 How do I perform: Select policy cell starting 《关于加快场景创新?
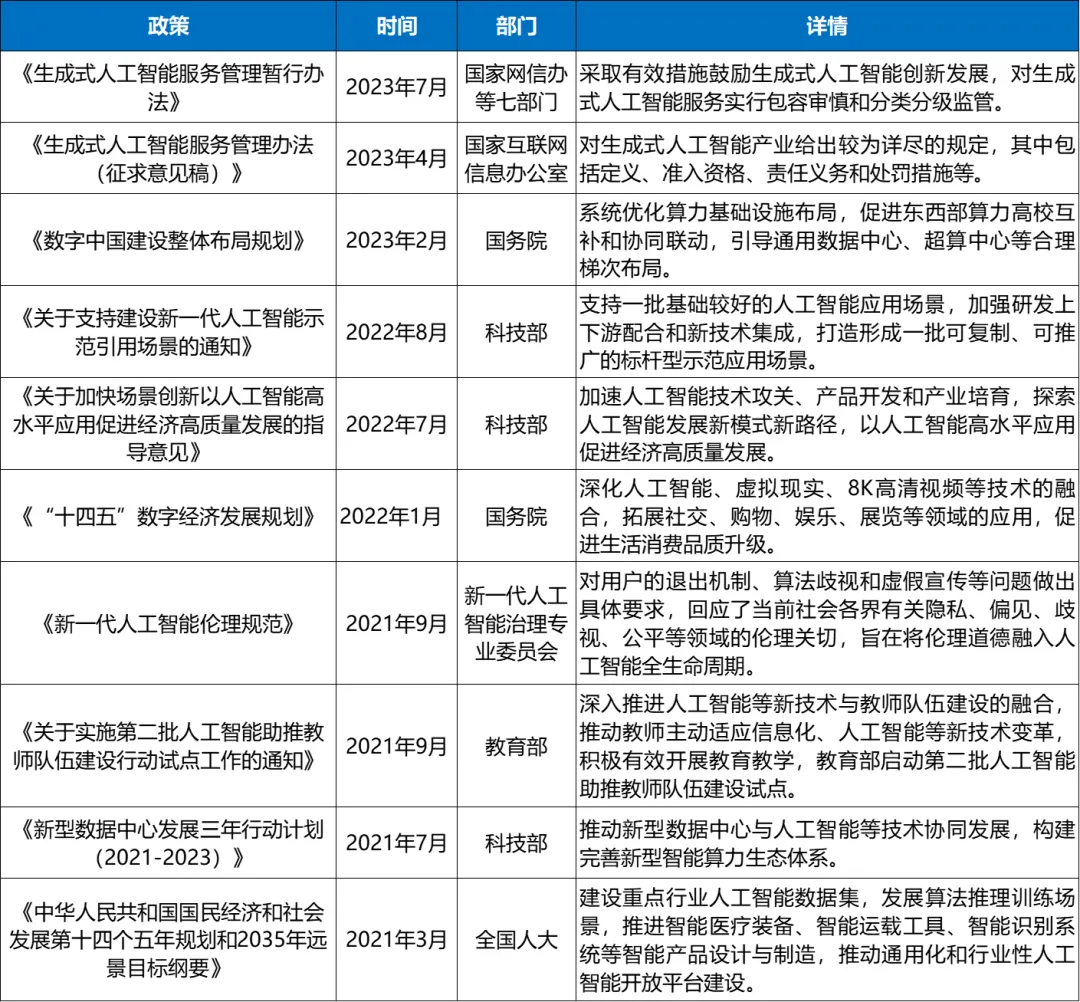tap(168, 424)
